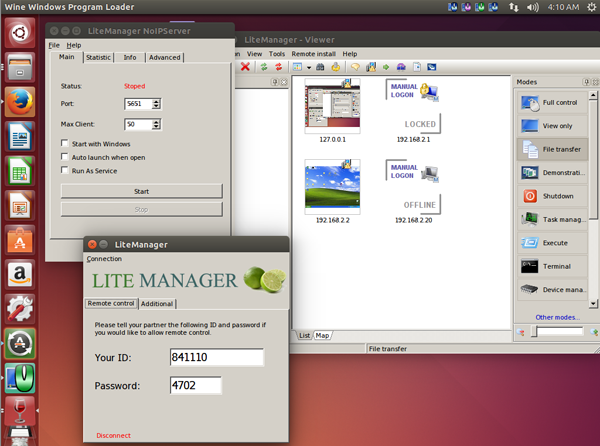
Task: Select Terminal mode
Action: point(552,266)
